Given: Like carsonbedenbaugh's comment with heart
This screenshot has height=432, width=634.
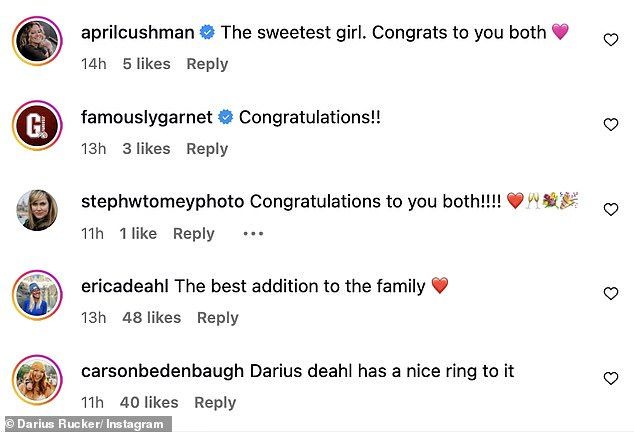Looking at the screenshot, I should tap(611, 379).
